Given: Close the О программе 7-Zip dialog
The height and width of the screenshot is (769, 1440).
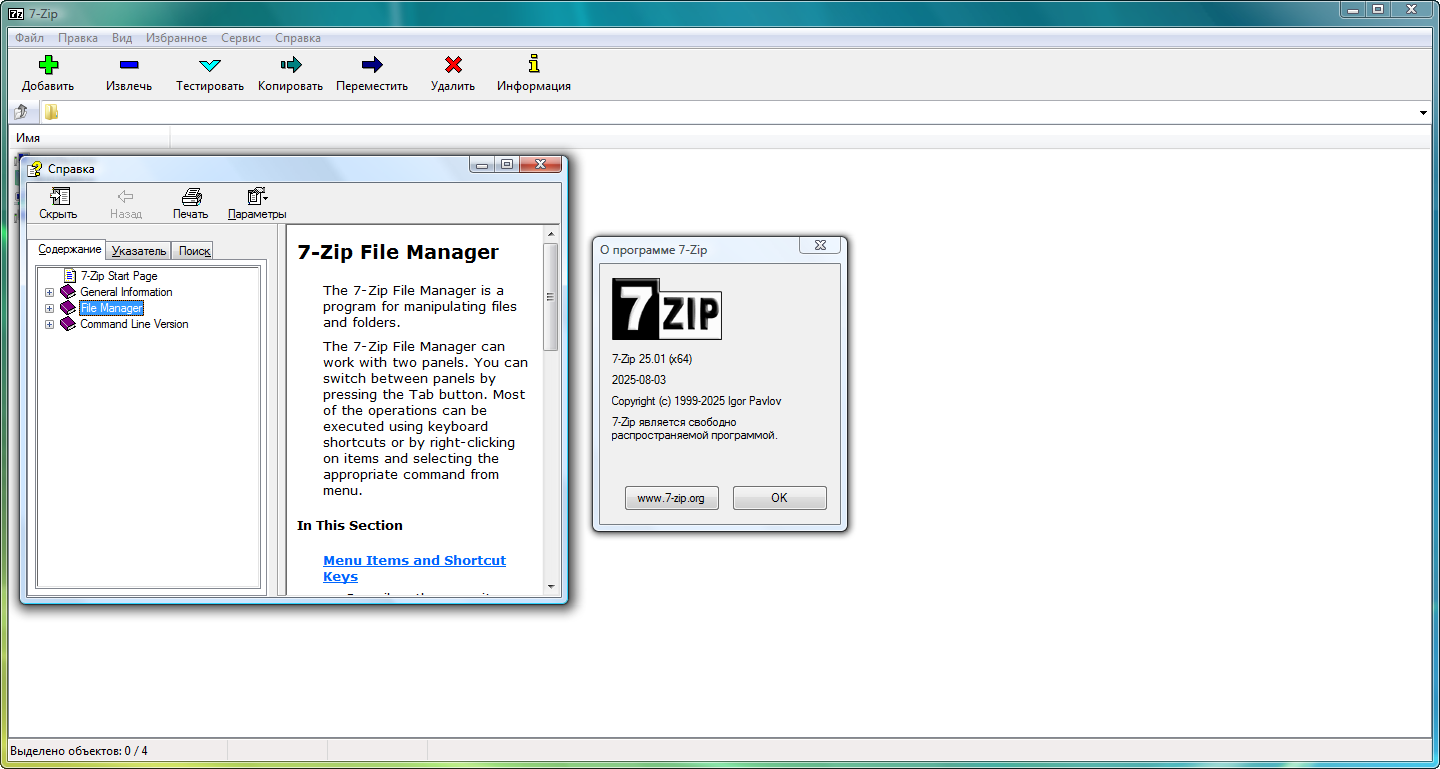Looking at the screenshot, I should pyautogui.click(x=820, y=246).
